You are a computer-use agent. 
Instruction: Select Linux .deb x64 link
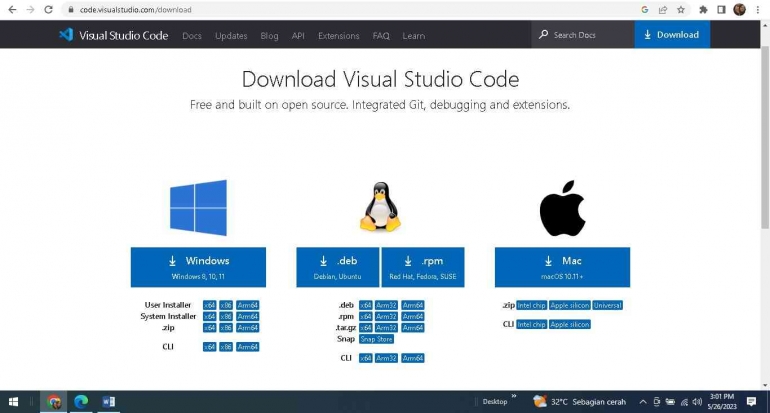tap(365, 305)
